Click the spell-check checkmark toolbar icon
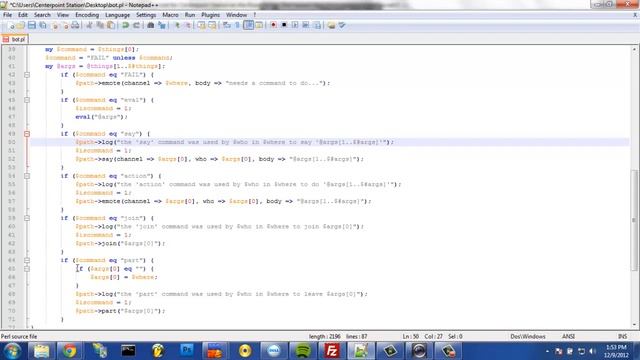Image resolution: width=640 pixels, height=360 pixels. coord(342,25)
